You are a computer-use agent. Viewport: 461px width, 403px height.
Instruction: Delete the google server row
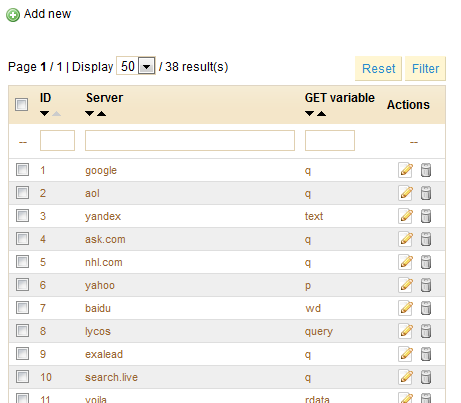click(x=426, y=170)
